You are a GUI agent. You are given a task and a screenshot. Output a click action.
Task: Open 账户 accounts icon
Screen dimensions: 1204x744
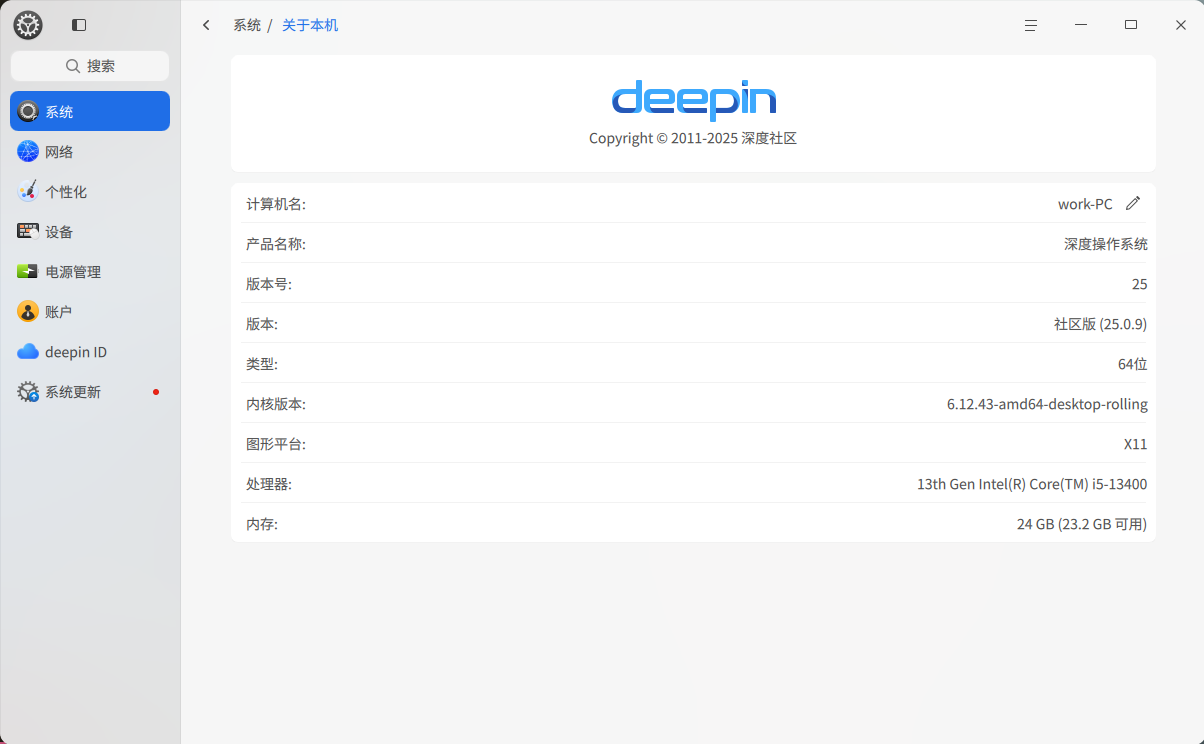coord(28,312)
